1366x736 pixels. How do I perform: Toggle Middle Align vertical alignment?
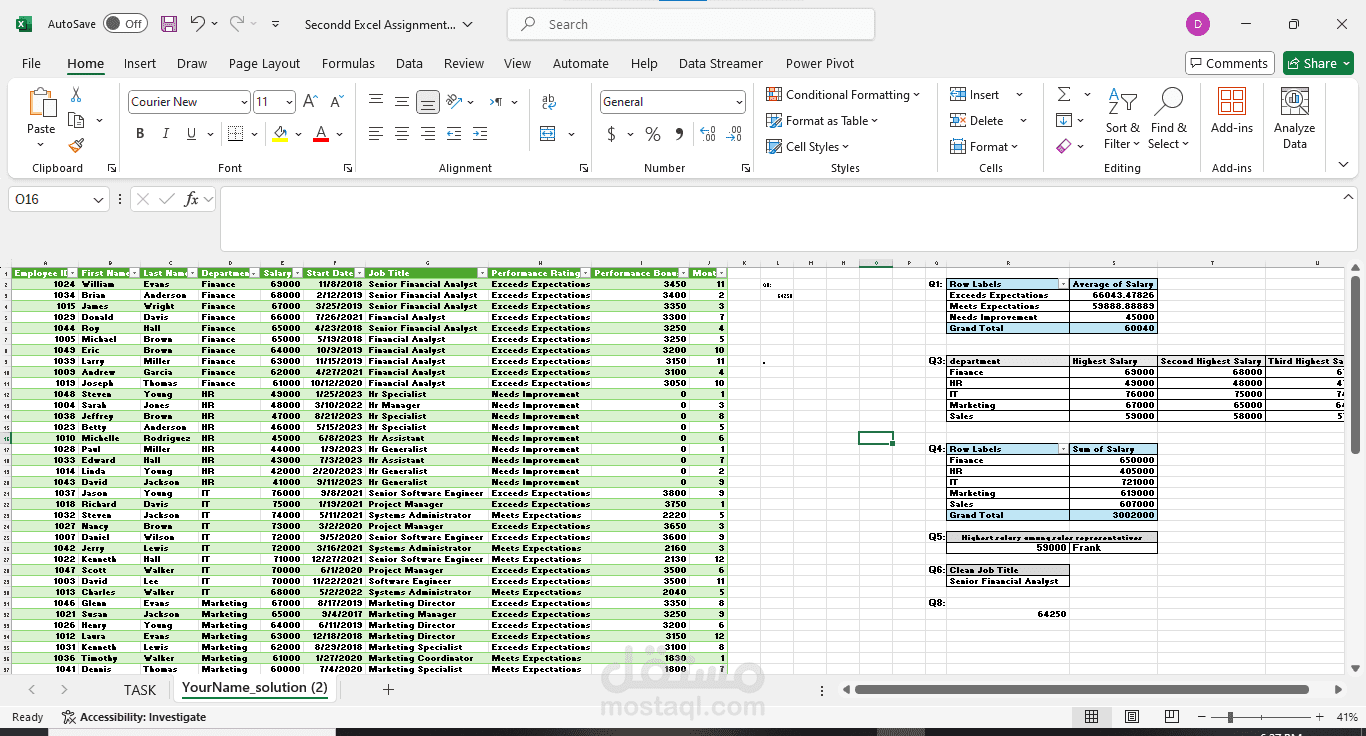coord(402,102)
